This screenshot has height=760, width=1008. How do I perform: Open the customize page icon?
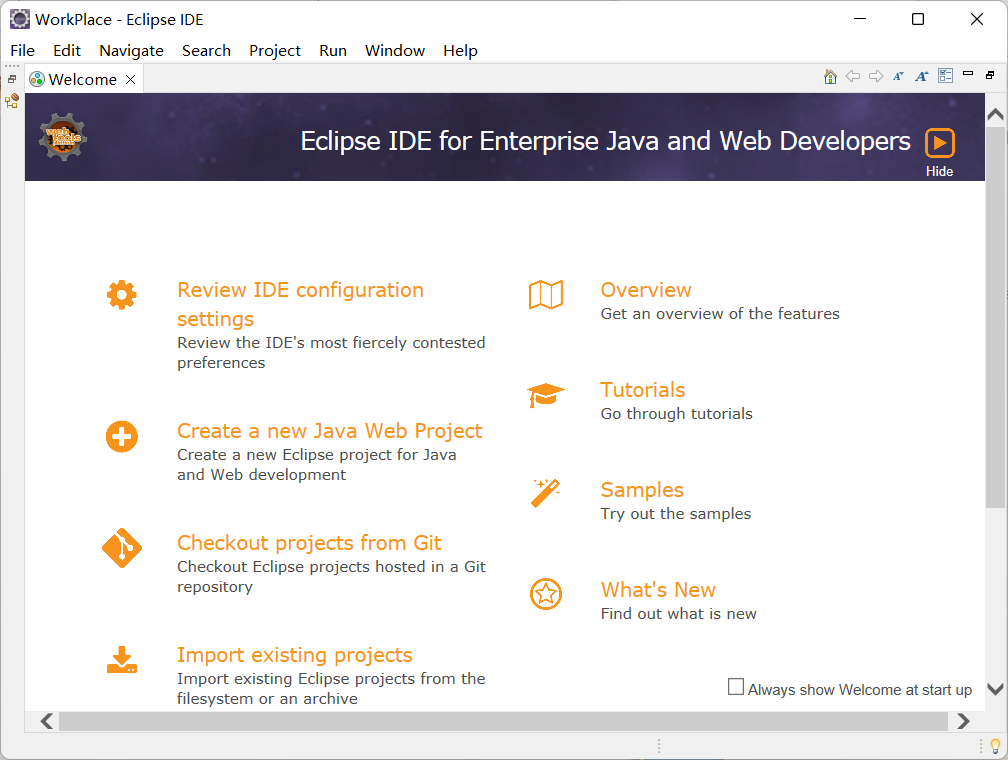(x=945, y=76)
